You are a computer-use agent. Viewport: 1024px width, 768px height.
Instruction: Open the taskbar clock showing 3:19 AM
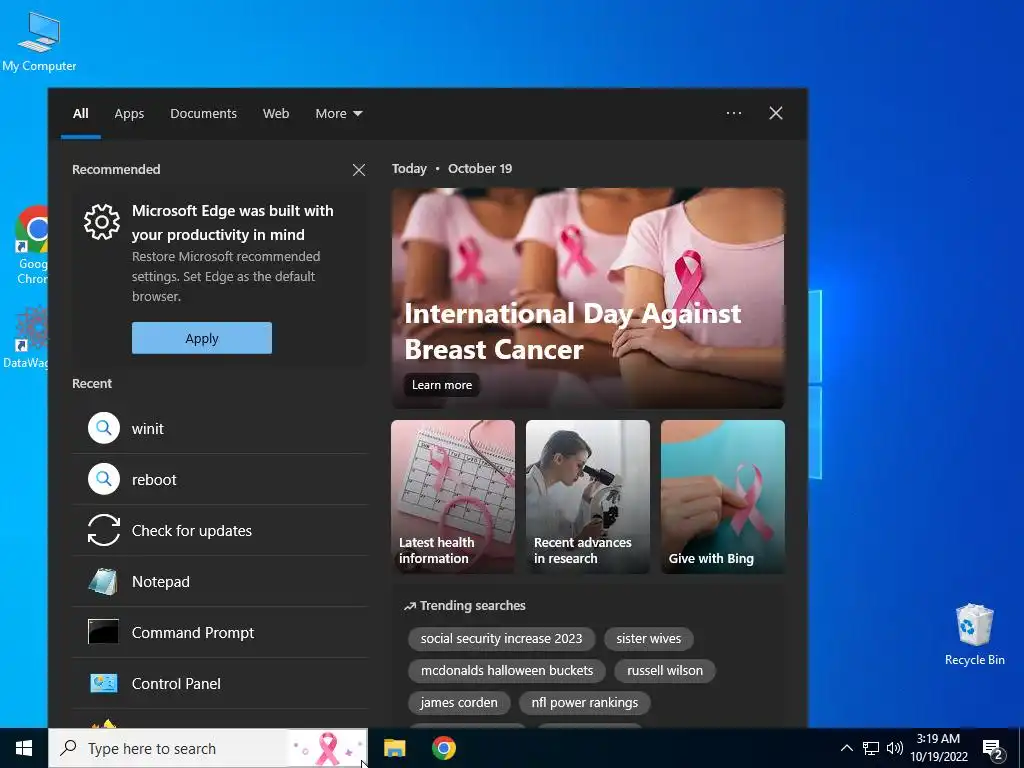click(938, 748)
